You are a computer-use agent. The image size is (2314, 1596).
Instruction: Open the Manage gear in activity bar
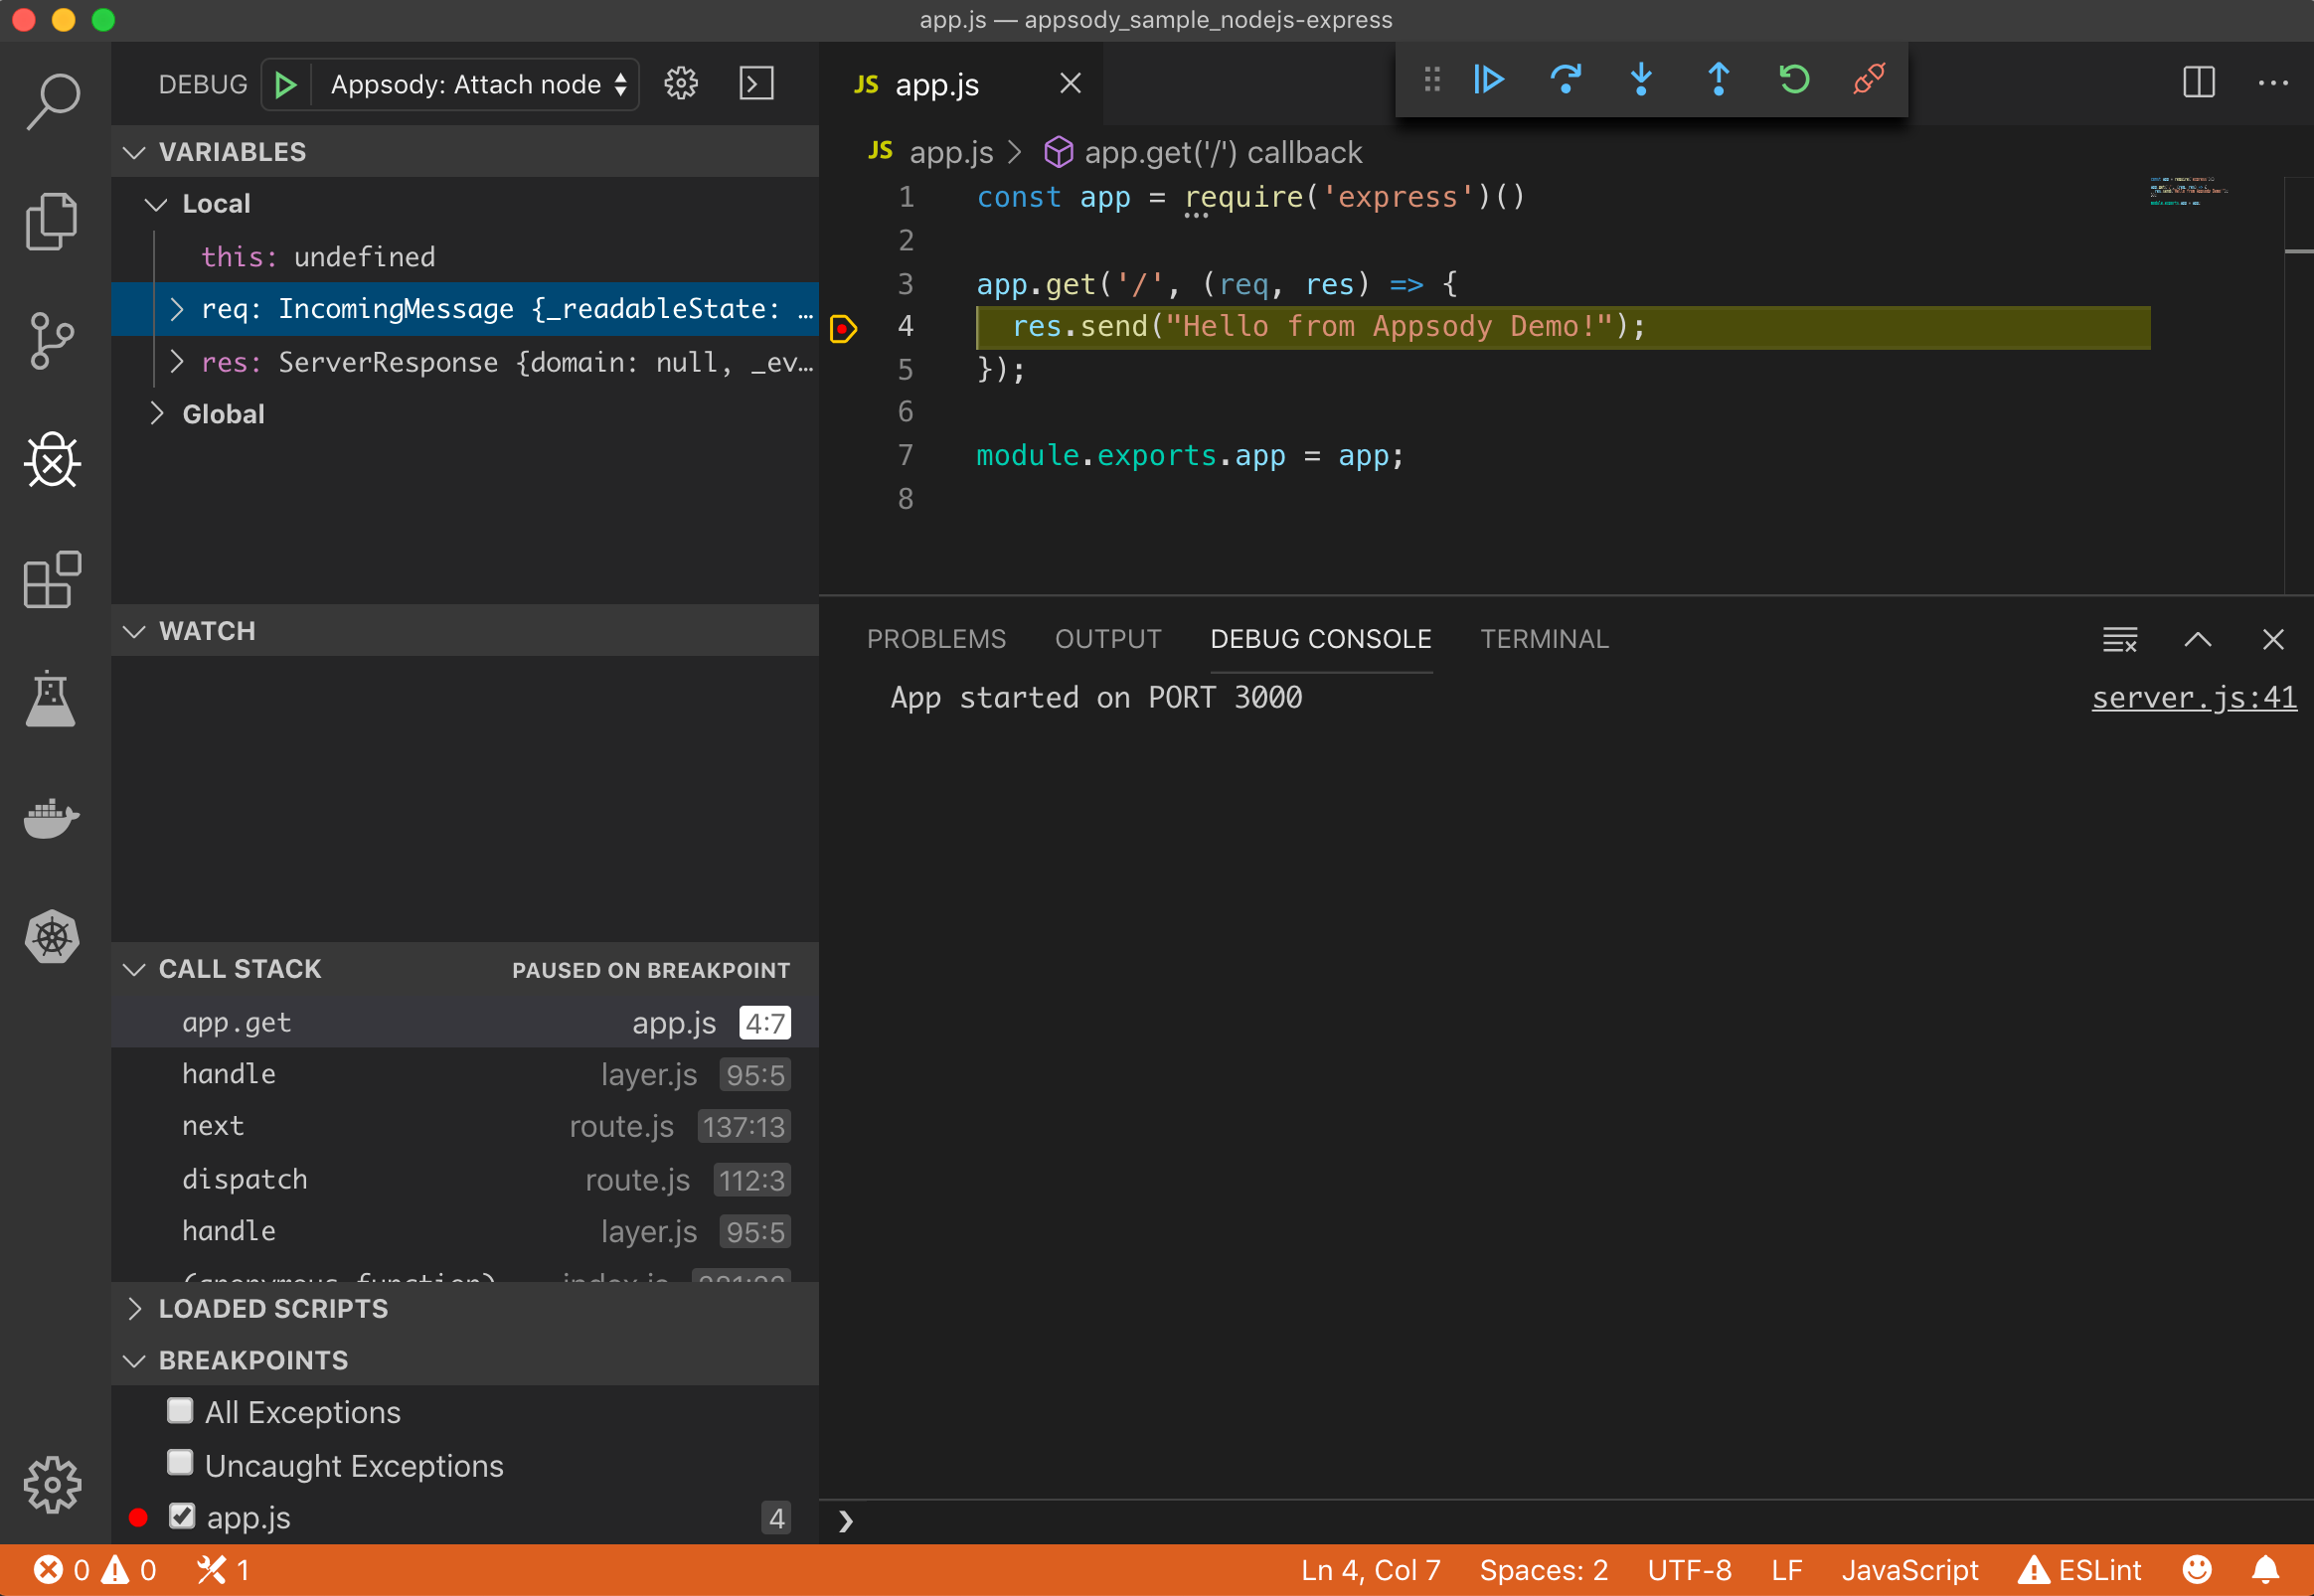pos(53,1485)
